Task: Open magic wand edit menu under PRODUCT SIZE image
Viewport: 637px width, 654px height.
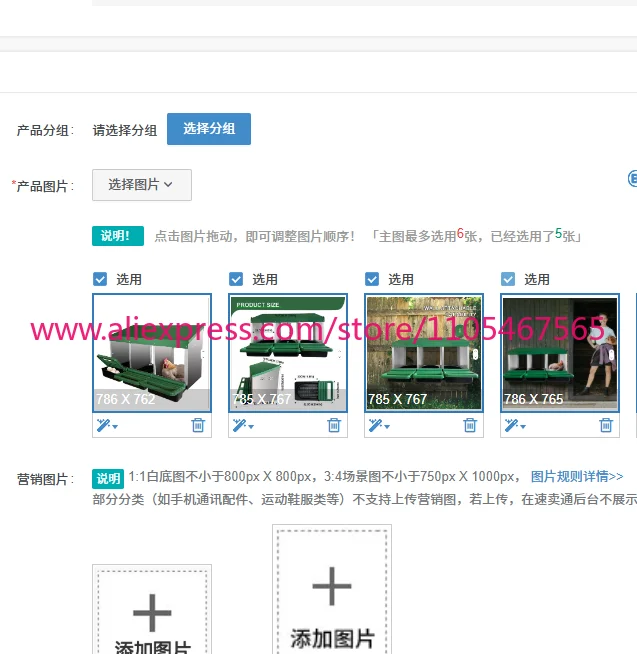Action: click(x=243, y=425)
